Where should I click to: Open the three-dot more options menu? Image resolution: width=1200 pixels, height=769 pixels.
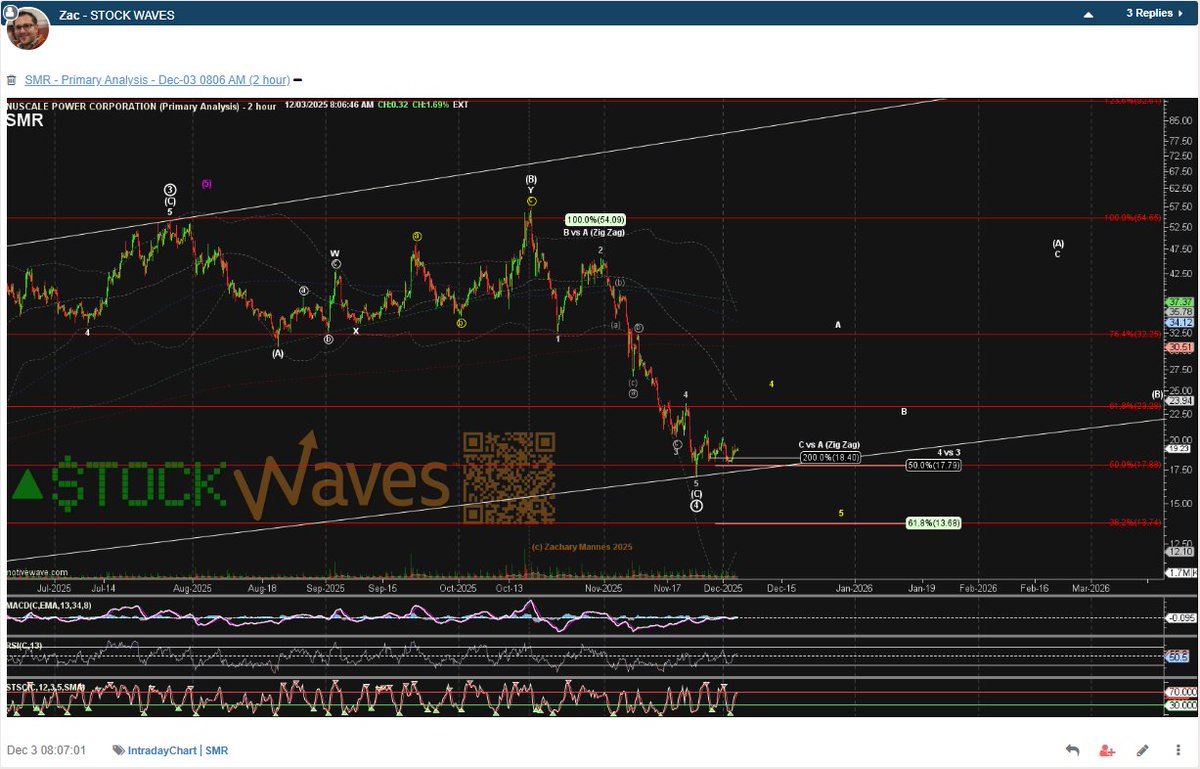(1177, 750)
